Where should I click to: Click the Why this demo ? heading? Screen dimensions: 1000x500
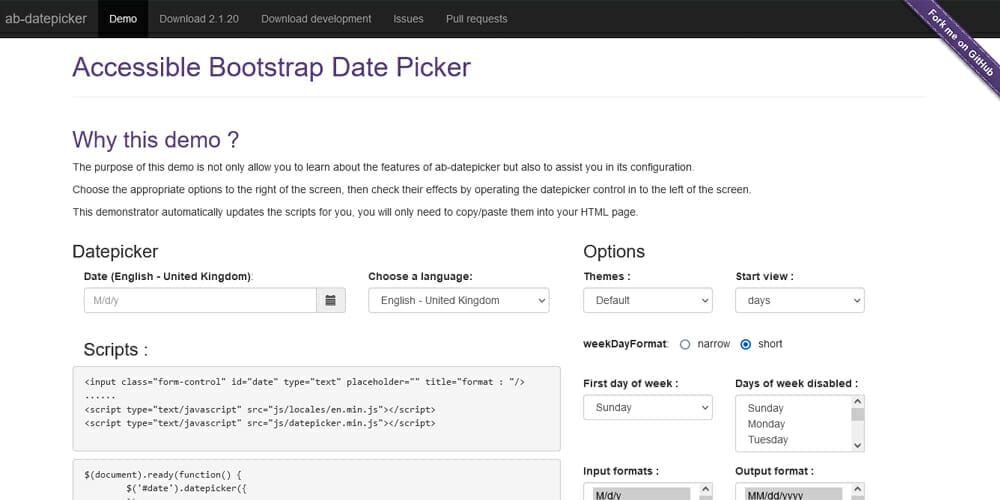pyautogui.click(x=156, y=139)
